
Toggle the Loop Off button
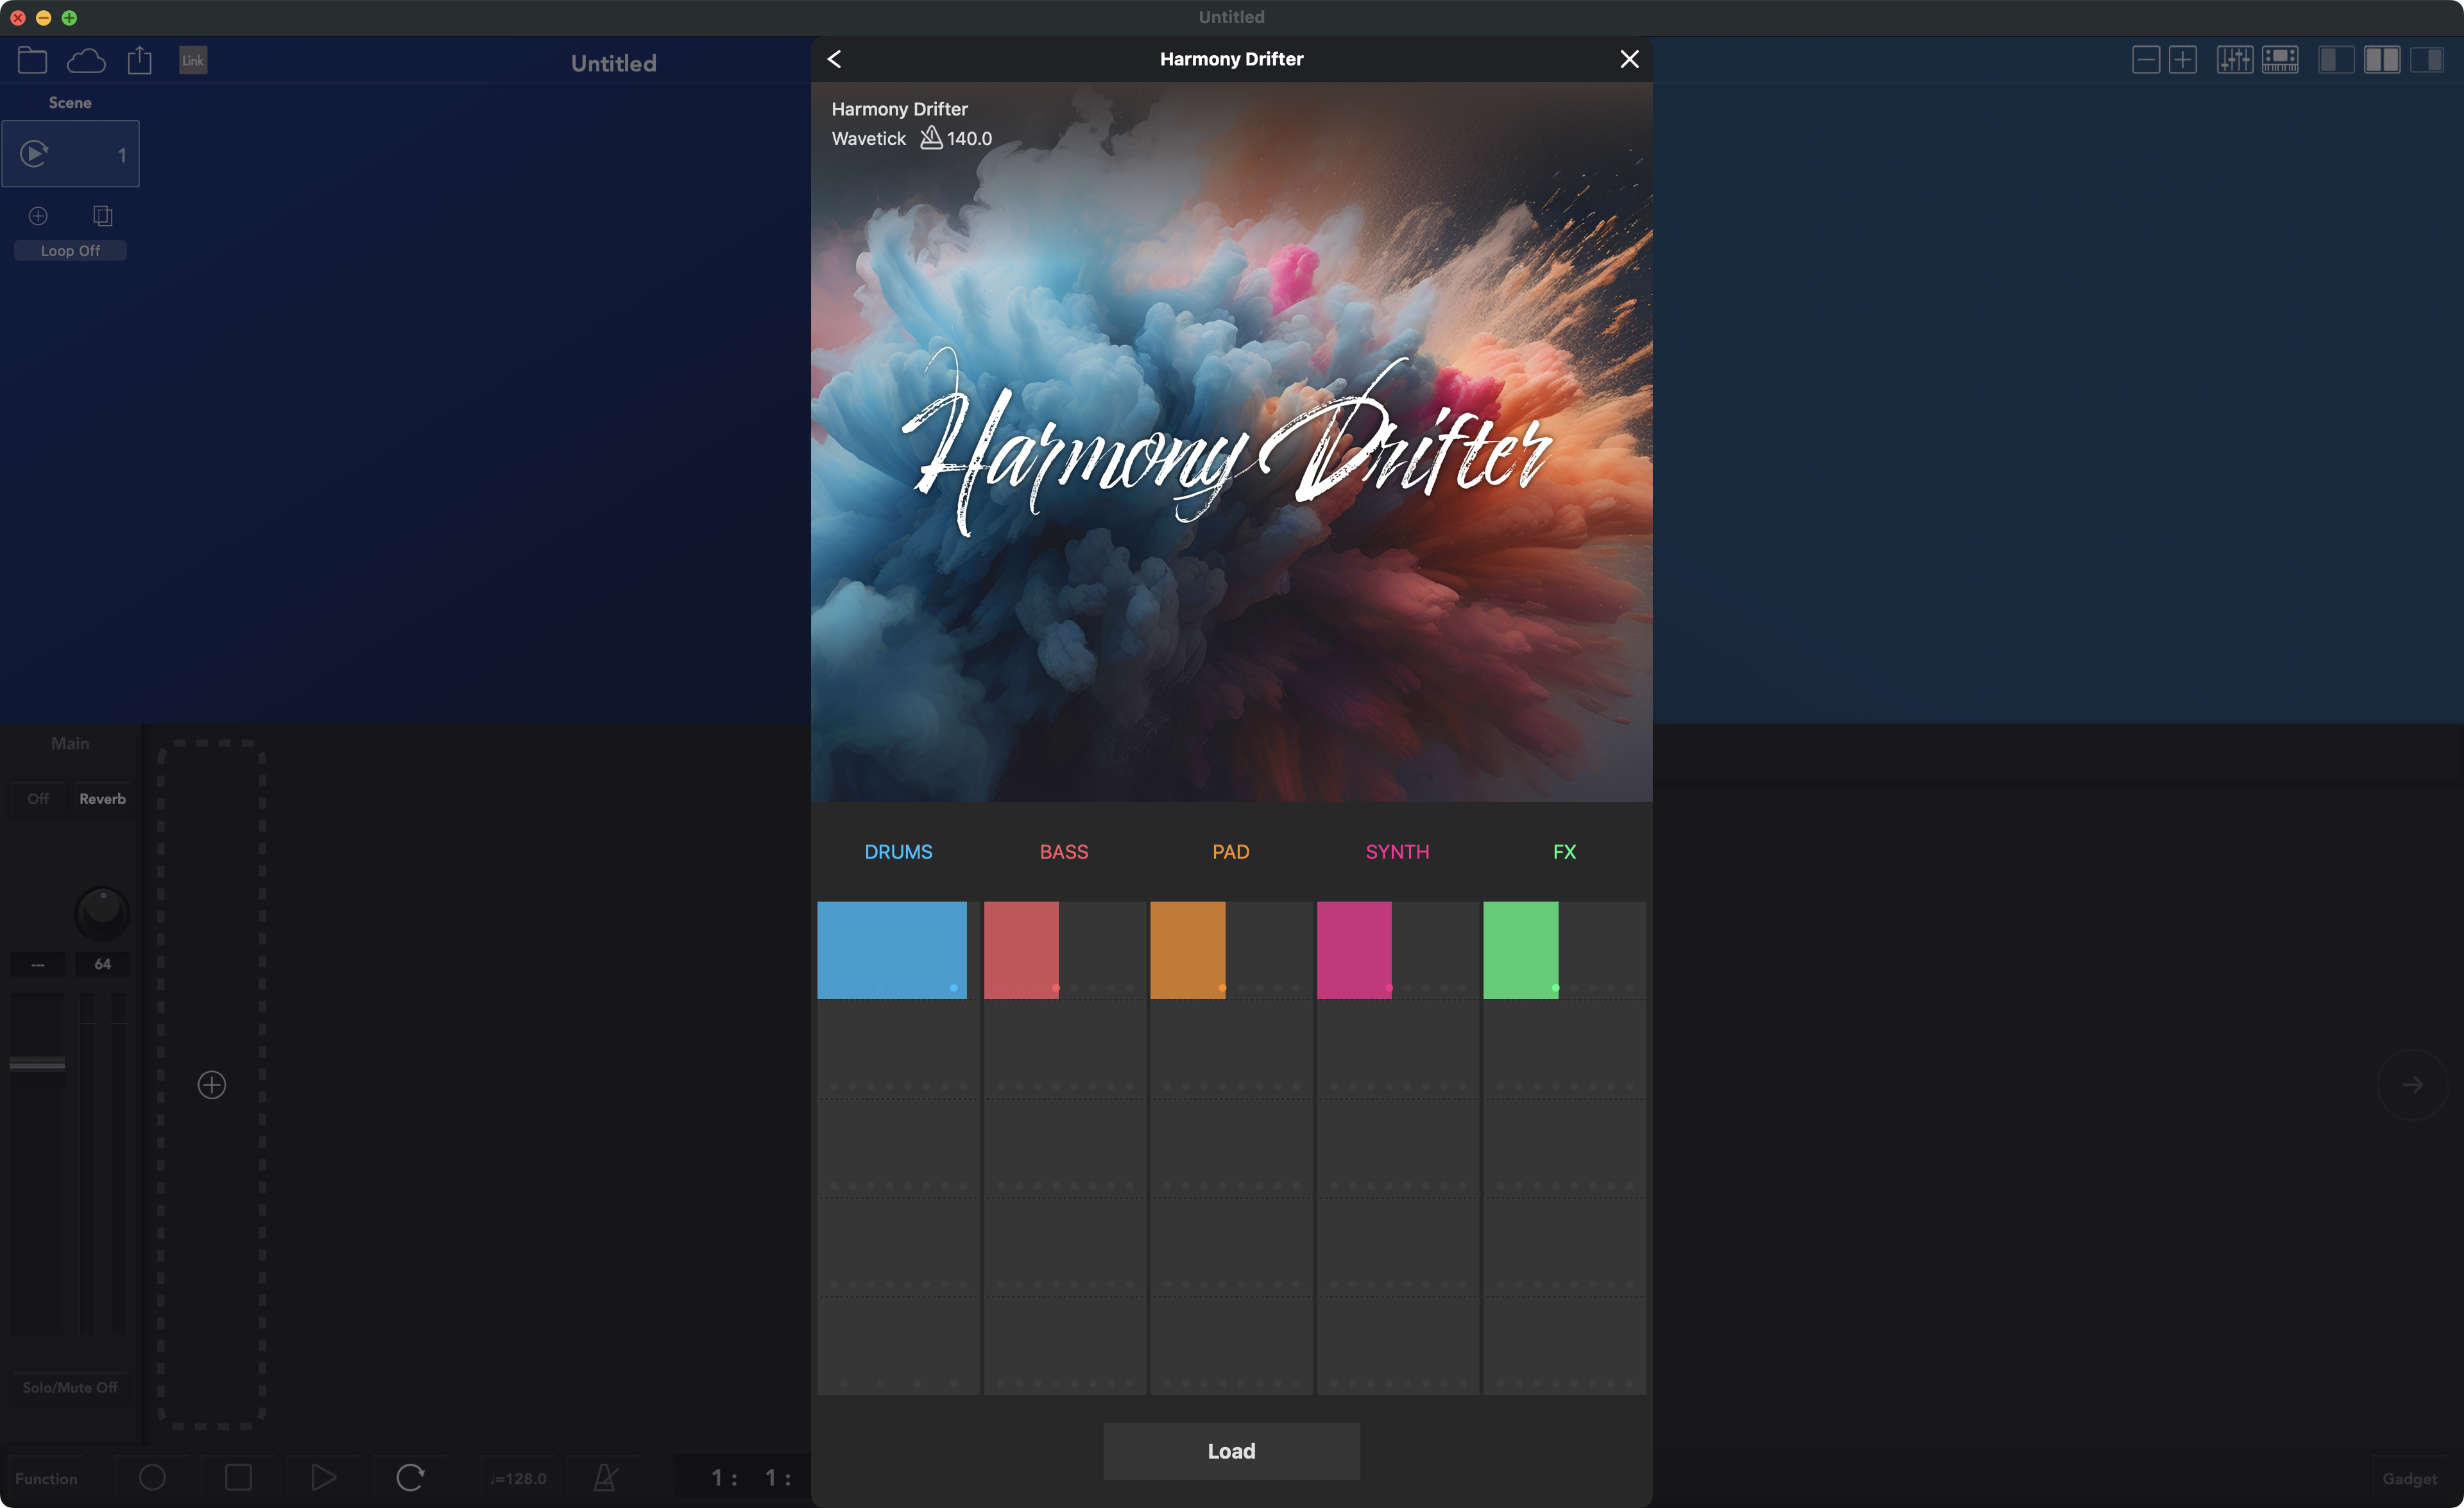70,251
